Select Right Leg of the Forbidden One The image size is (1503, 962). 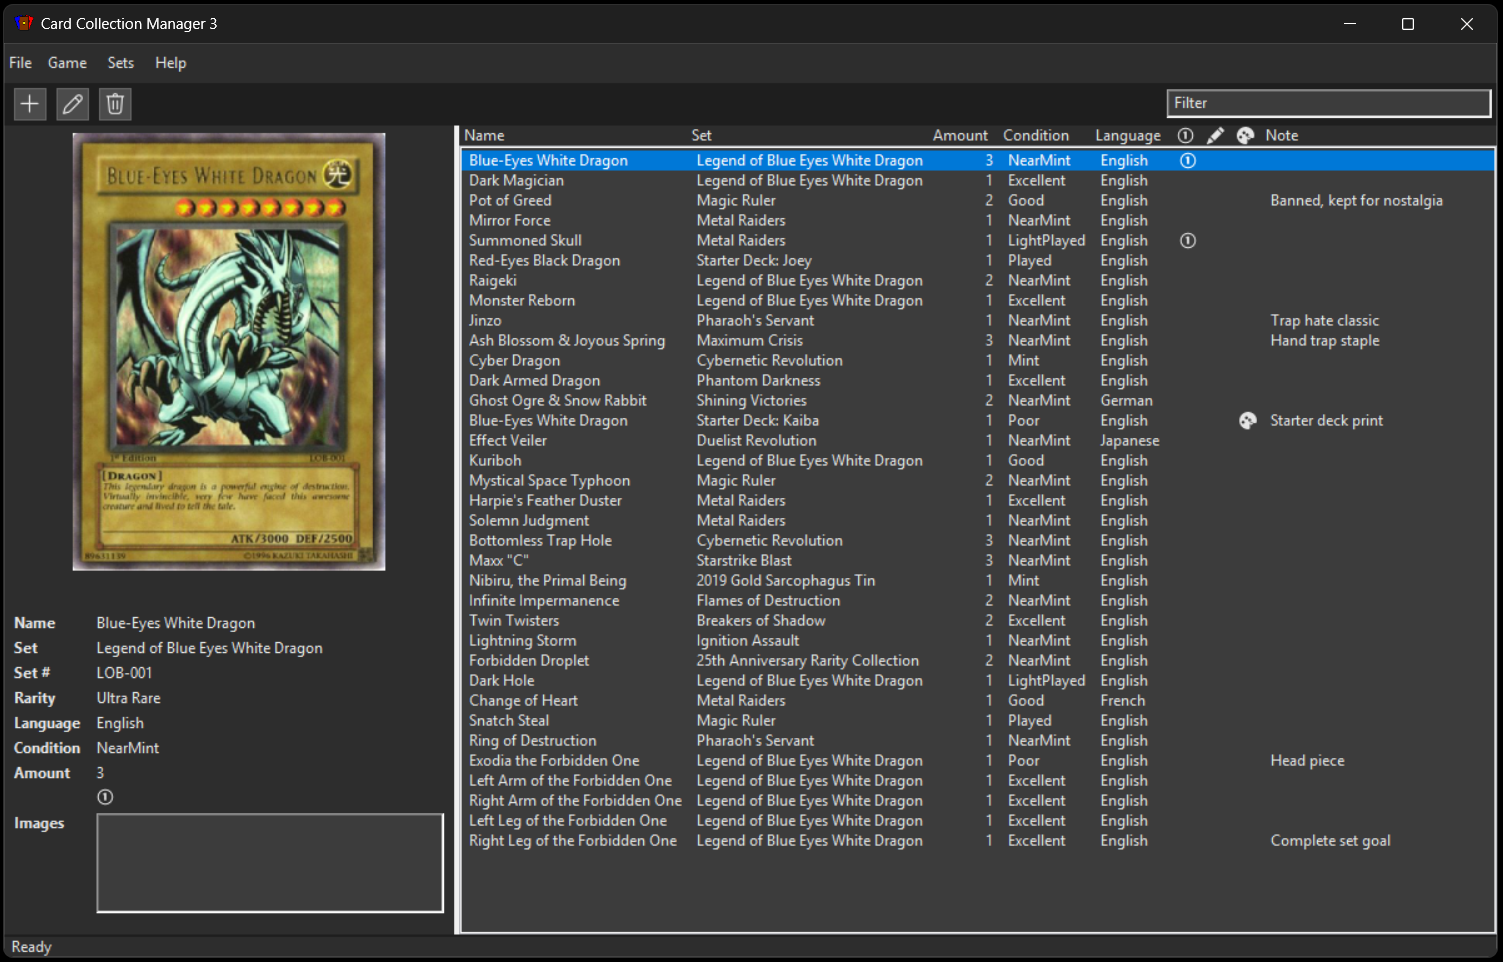pos(978,840)
